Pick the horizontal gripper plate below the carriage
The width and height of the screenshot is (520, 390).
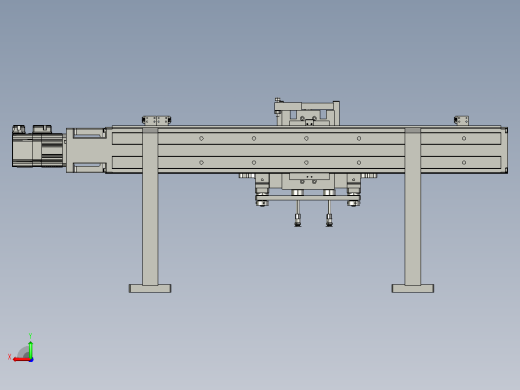[x=308, y=198]
